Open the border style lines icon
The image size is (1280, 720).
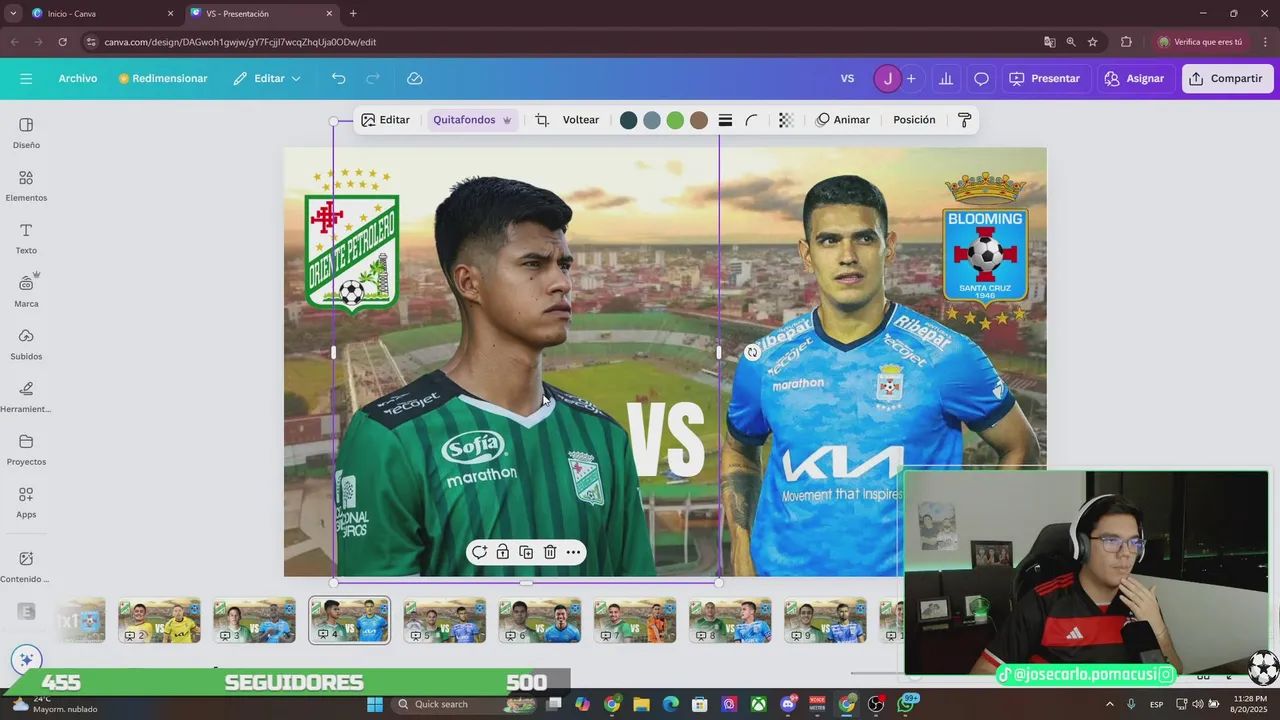click(725, 120)
